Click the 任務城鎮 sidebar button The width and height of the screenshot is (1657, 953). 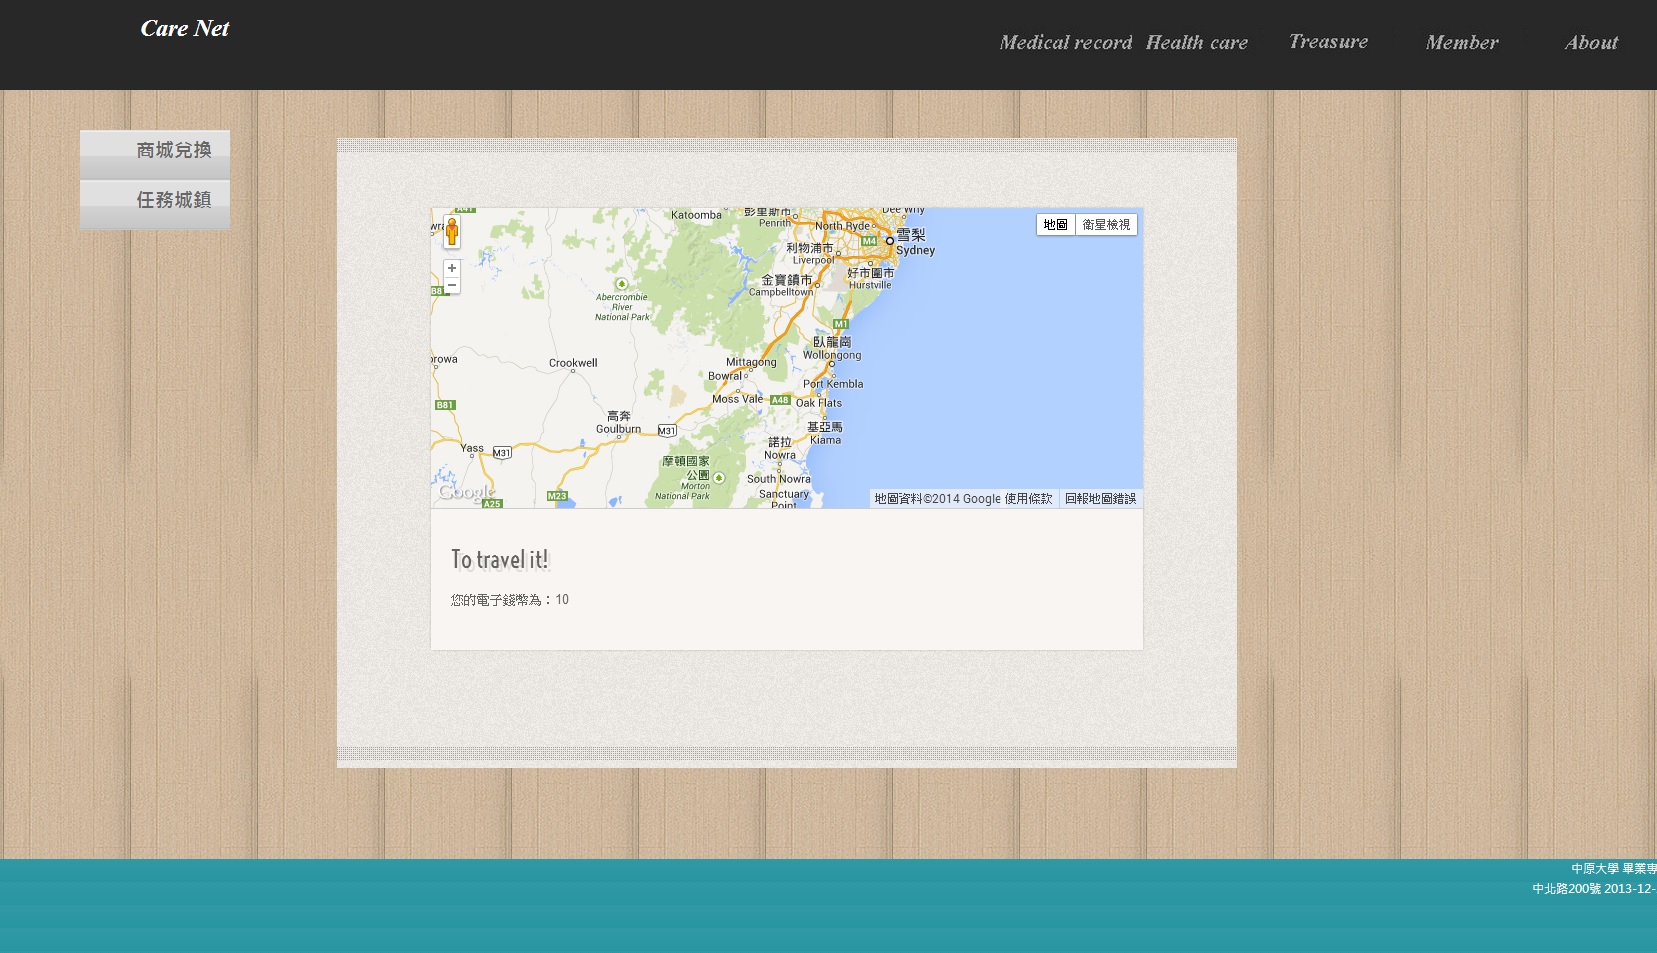155,201
